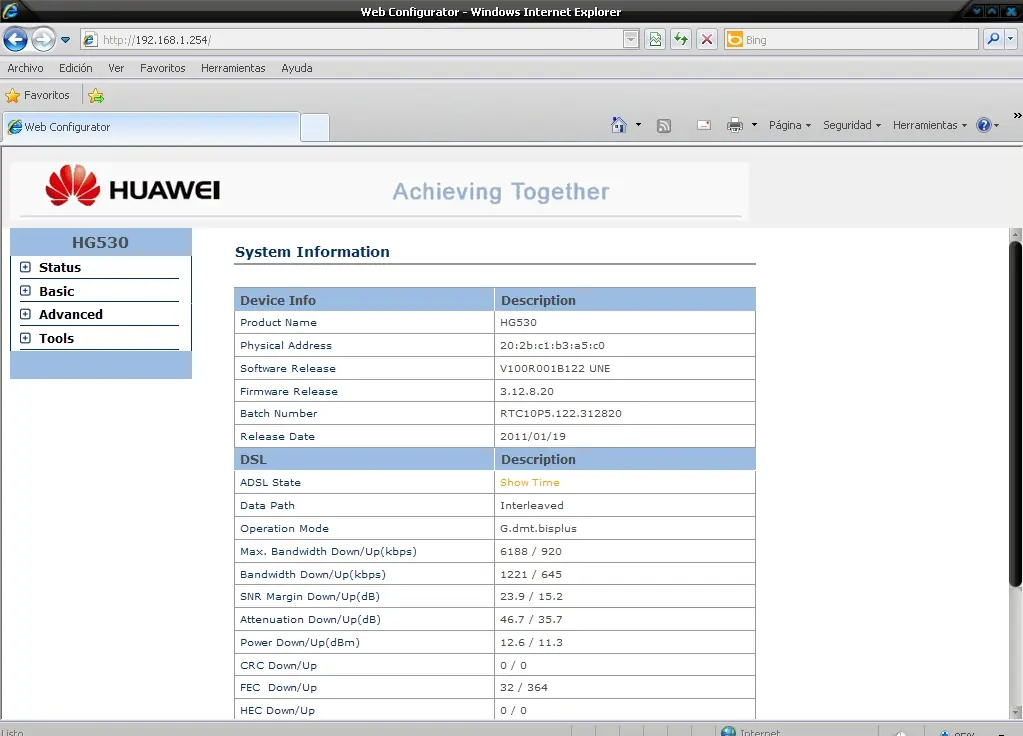Viewport: 1023px width, 736px height.
Task: Expand the Status section in sidebar
Action: coord(26,267)
